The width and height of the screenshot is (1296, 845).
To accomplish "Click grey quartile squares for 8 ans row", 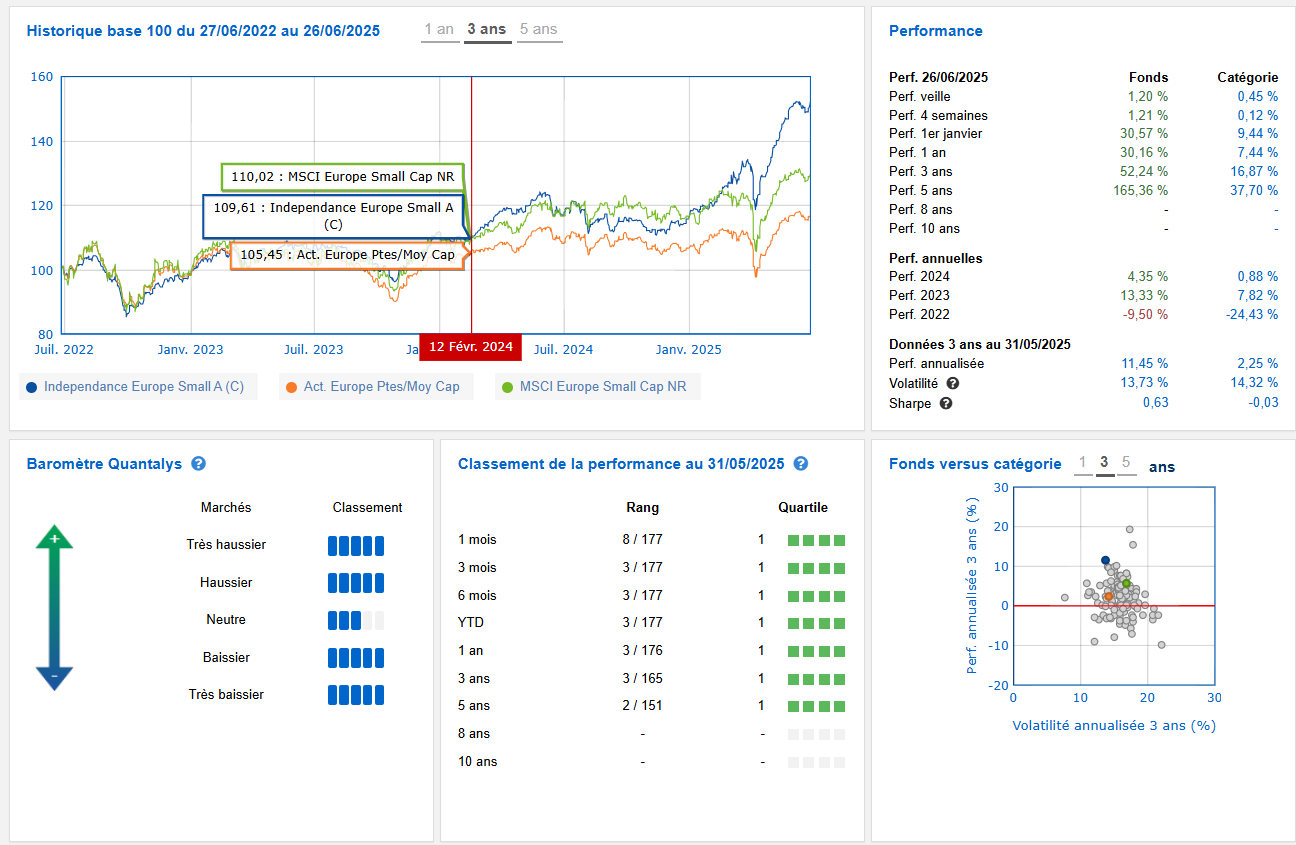I will point(816,734).
